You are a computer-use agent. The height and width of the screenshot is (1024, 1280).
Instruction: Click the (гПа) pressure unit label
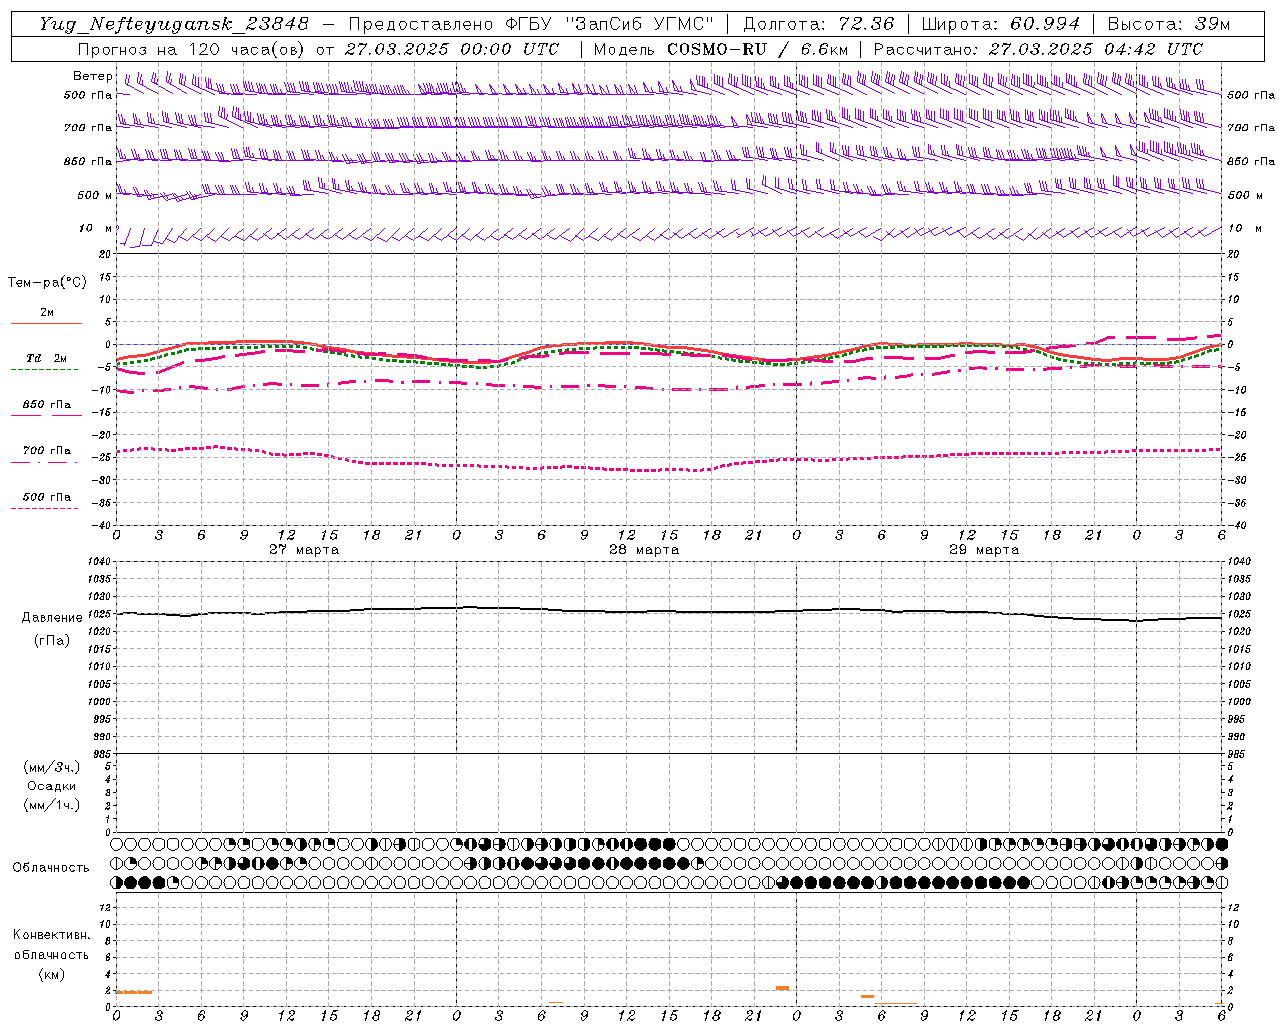52,640
